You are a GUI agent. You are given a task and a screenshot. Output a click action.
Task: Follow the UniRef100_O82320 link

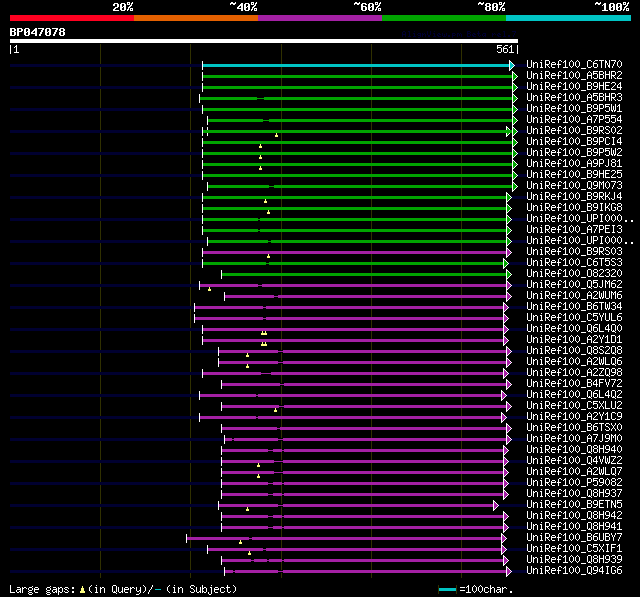pos(574,274)
